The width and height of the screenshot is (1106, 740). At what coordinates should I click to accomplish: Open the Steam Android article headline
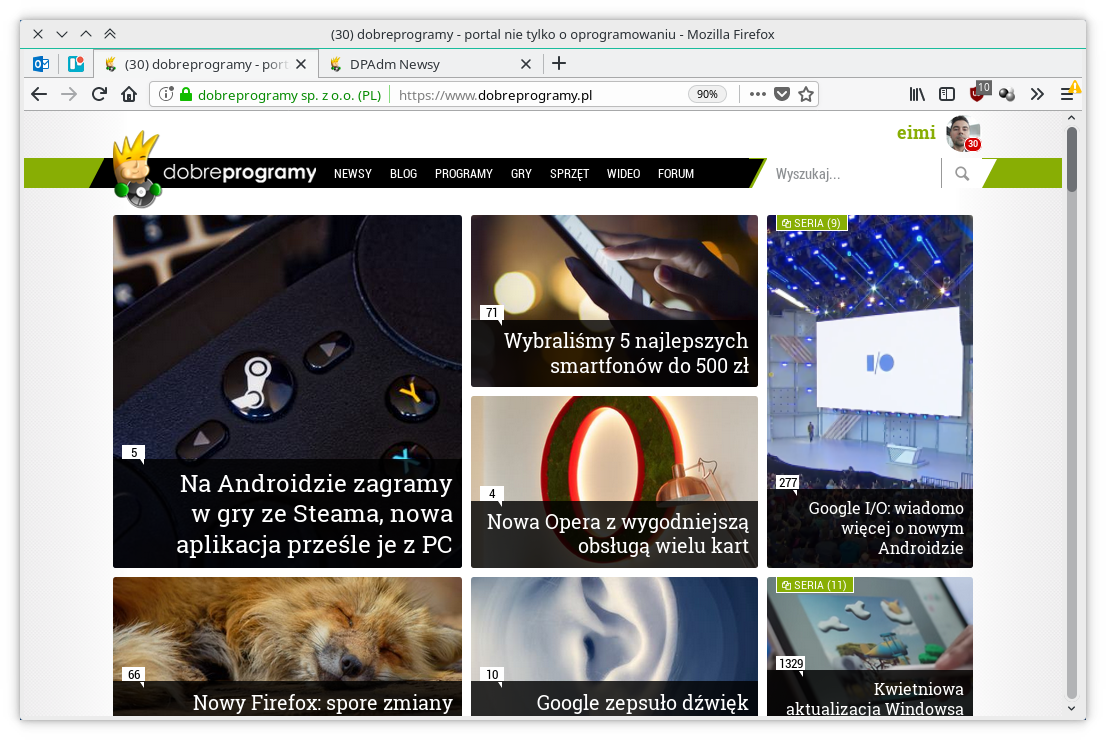click(x=315, y=514)
